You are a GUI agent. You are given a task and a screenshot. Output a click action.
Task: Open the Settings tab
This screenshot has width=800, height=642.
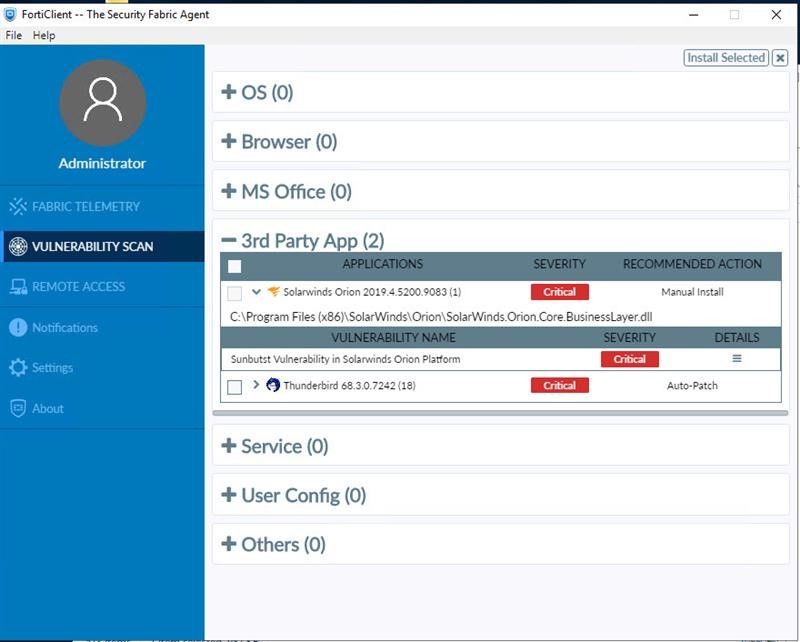click(102, 367)
